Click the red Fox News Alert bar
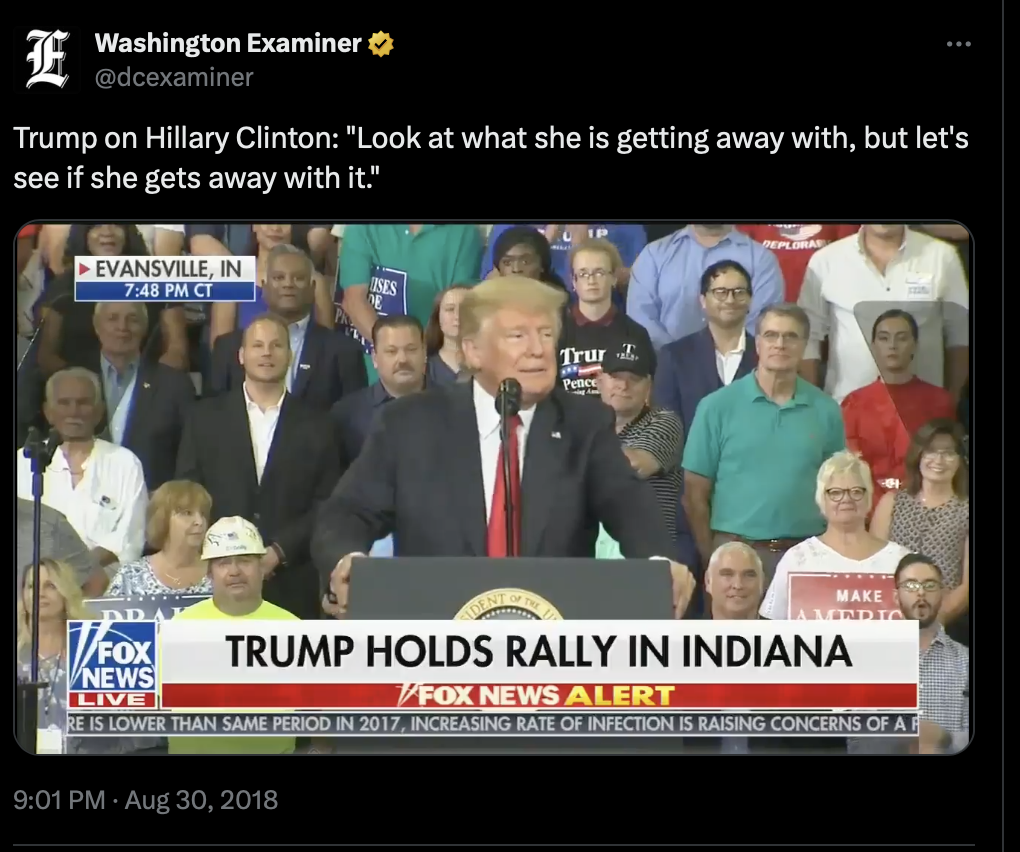The width and height of the screenshot is (1020, 852). click(x=539, y=695)
